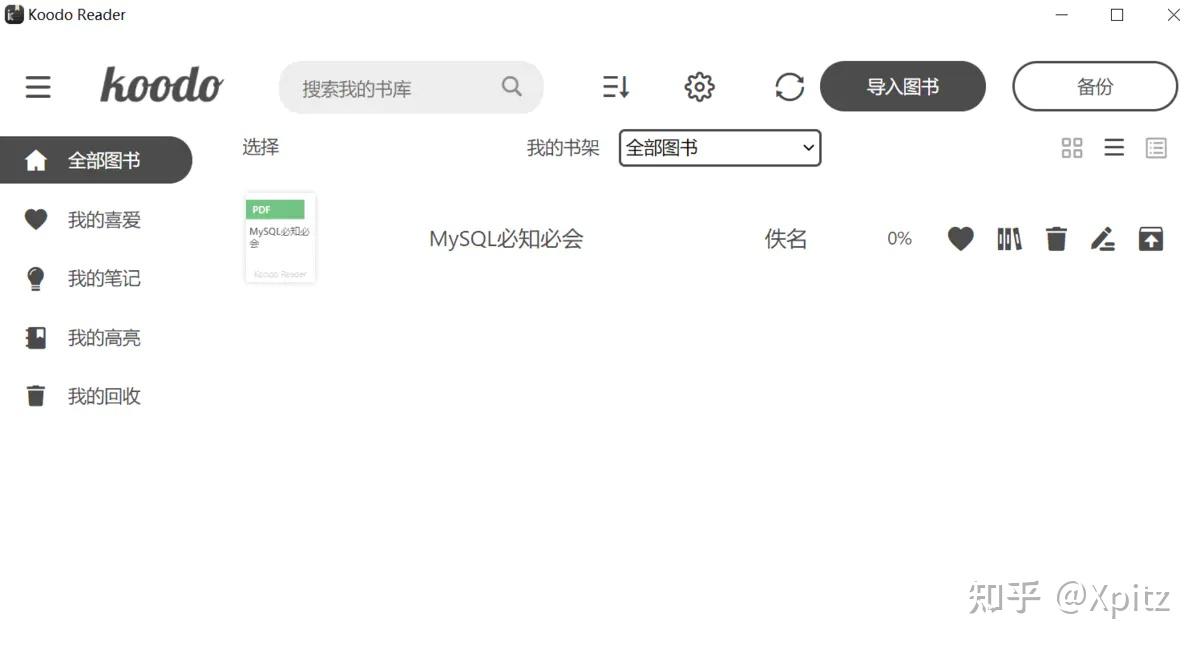Switch to cover detail view

point(1156,148)
